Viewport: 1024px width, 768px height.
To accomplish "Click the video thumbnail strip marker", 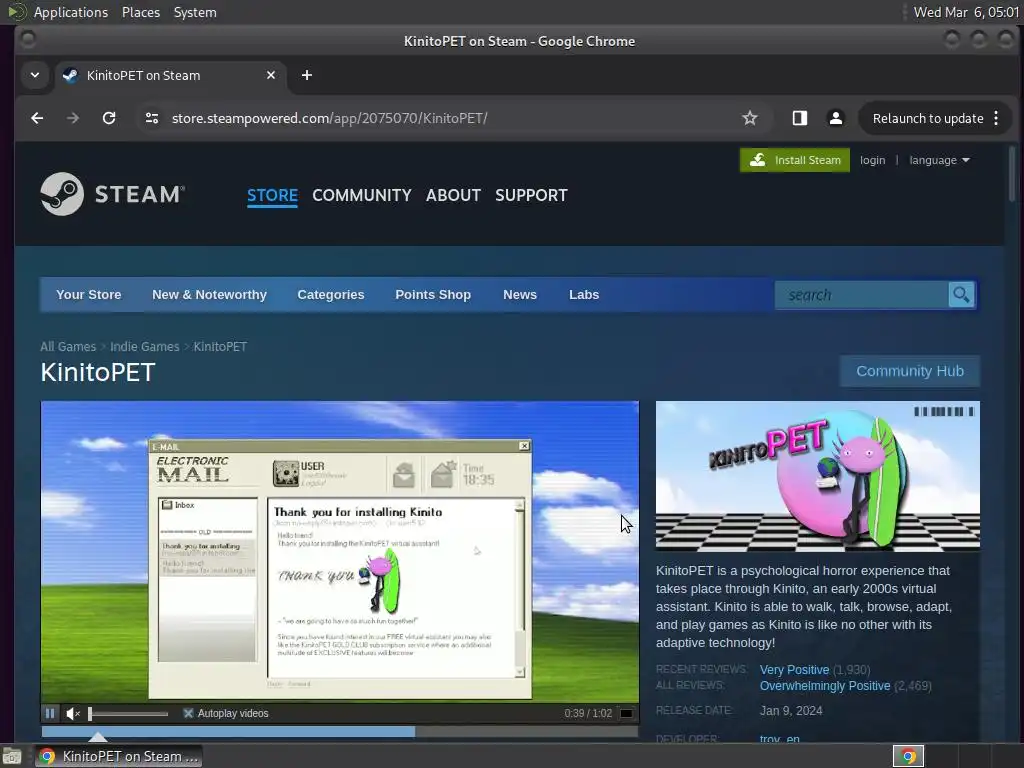I will 98,737.
